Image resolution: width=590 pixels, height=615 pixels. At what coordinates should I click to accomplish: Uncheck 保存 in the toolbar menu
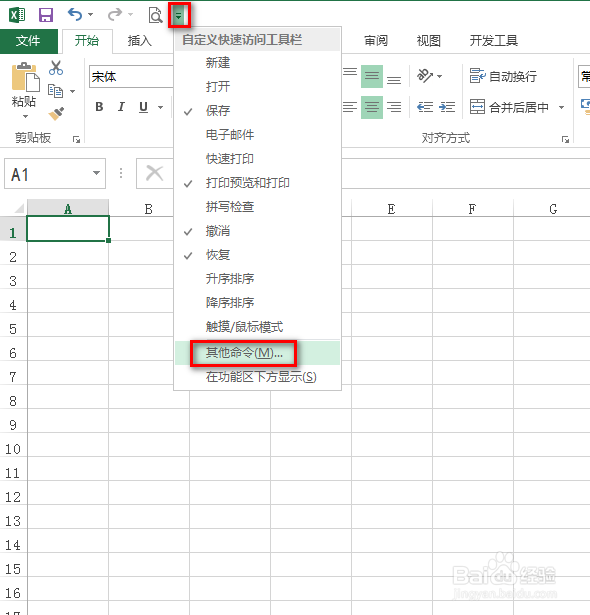[x=257, y=111]
